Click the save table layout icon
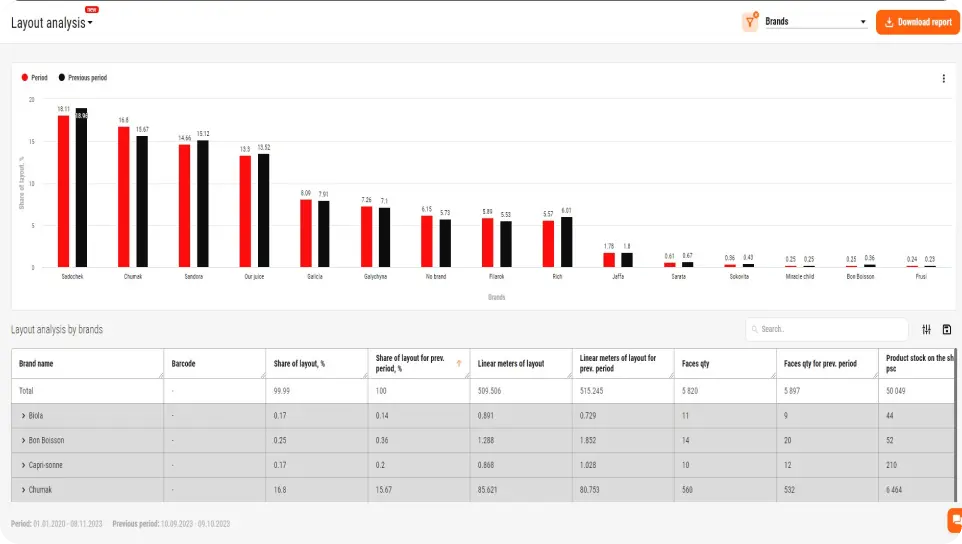Viewport: 962px width, 544px height. point(947,329)
